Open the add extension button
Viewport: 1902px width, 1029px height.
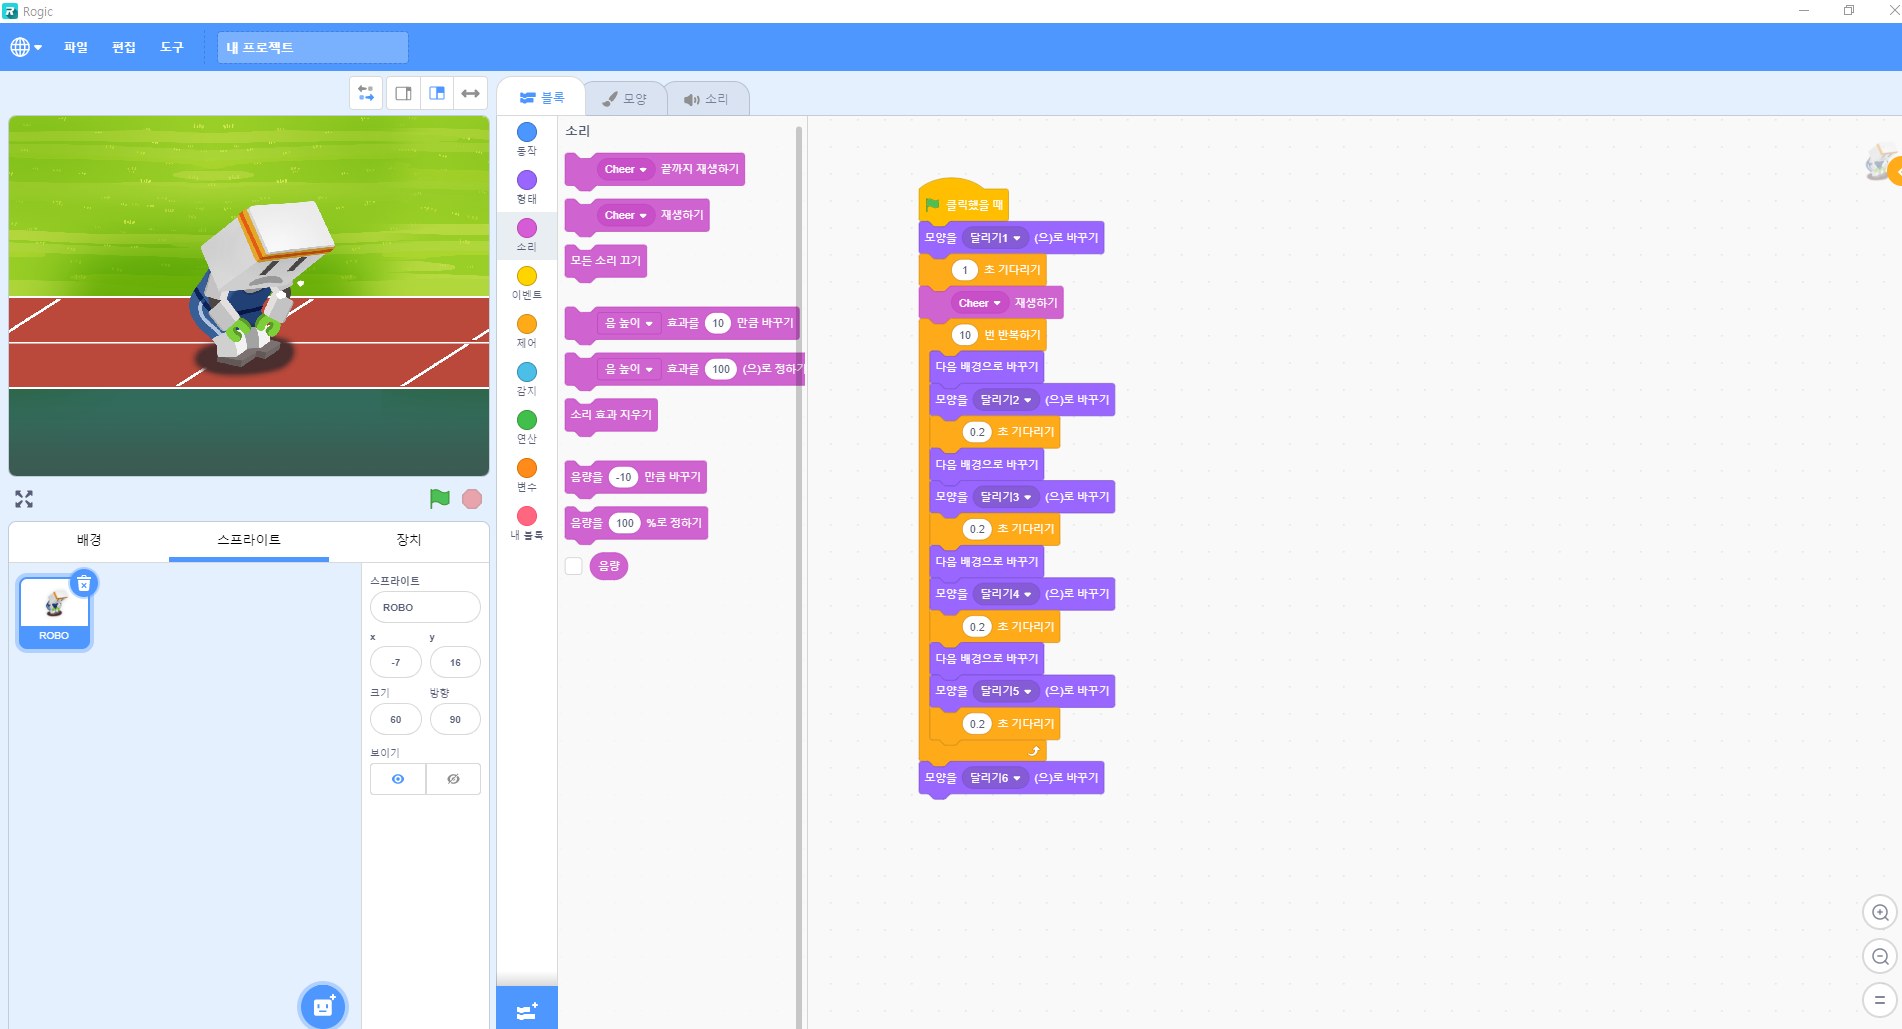pyautogui.click(x=527, y=1010)
